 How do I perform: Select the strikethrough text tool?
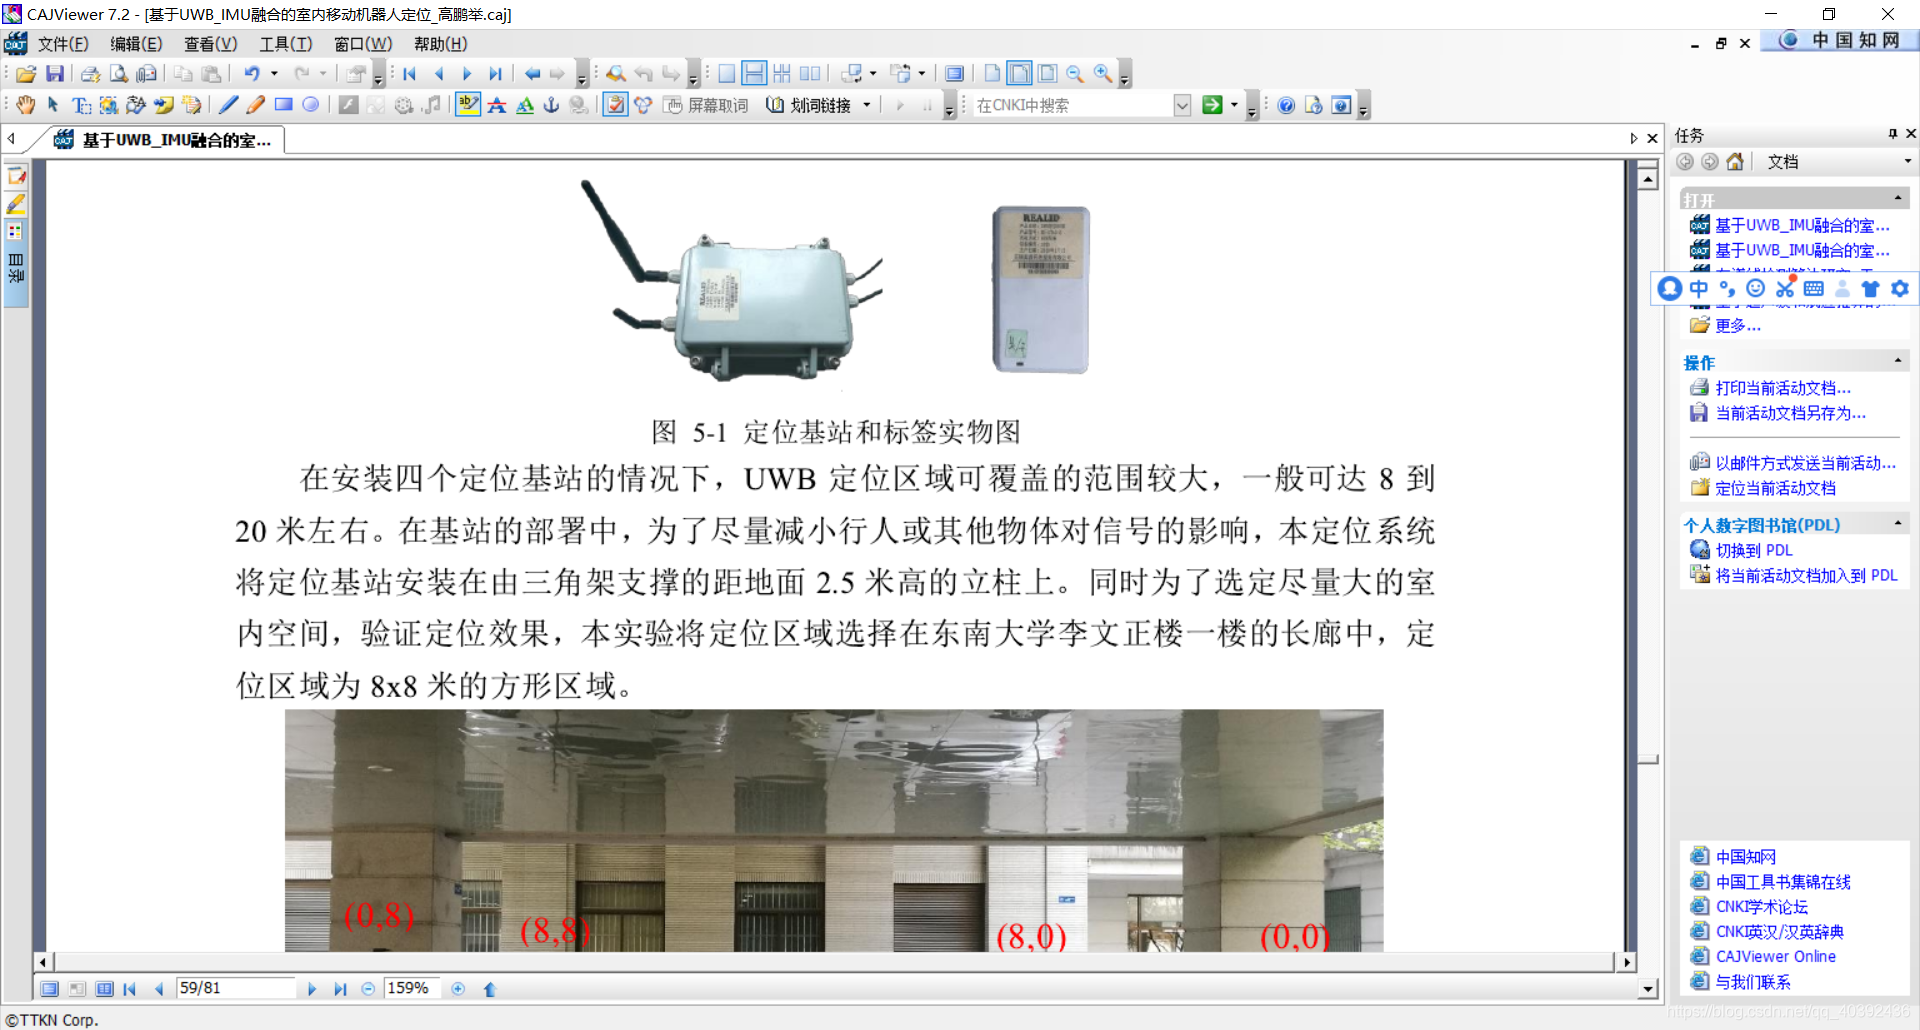497,105
